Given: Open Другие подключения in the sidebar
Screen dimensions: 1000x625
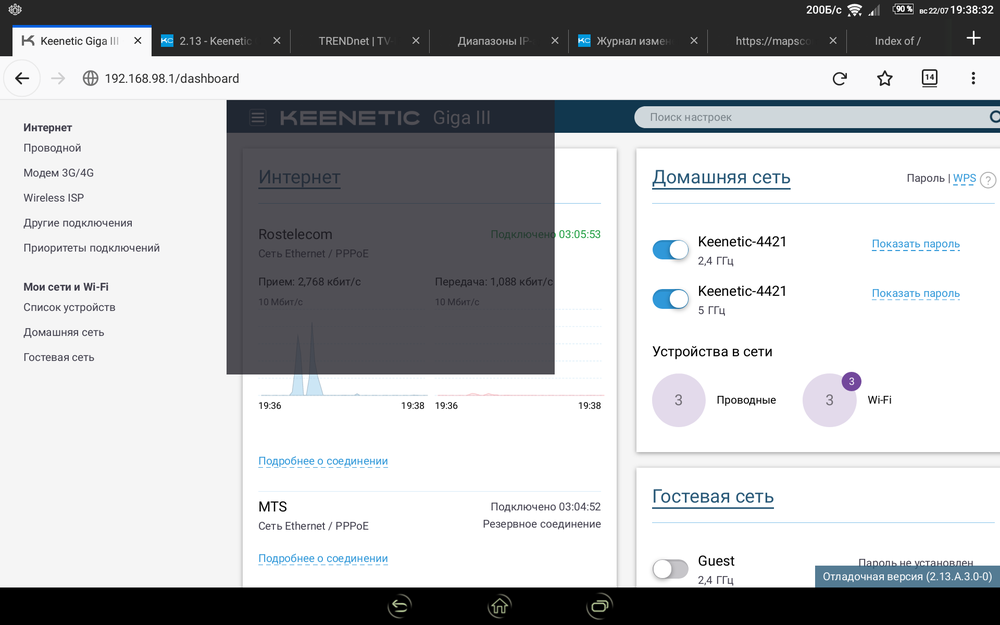Looking at the screenshot, I should point(78,223).
